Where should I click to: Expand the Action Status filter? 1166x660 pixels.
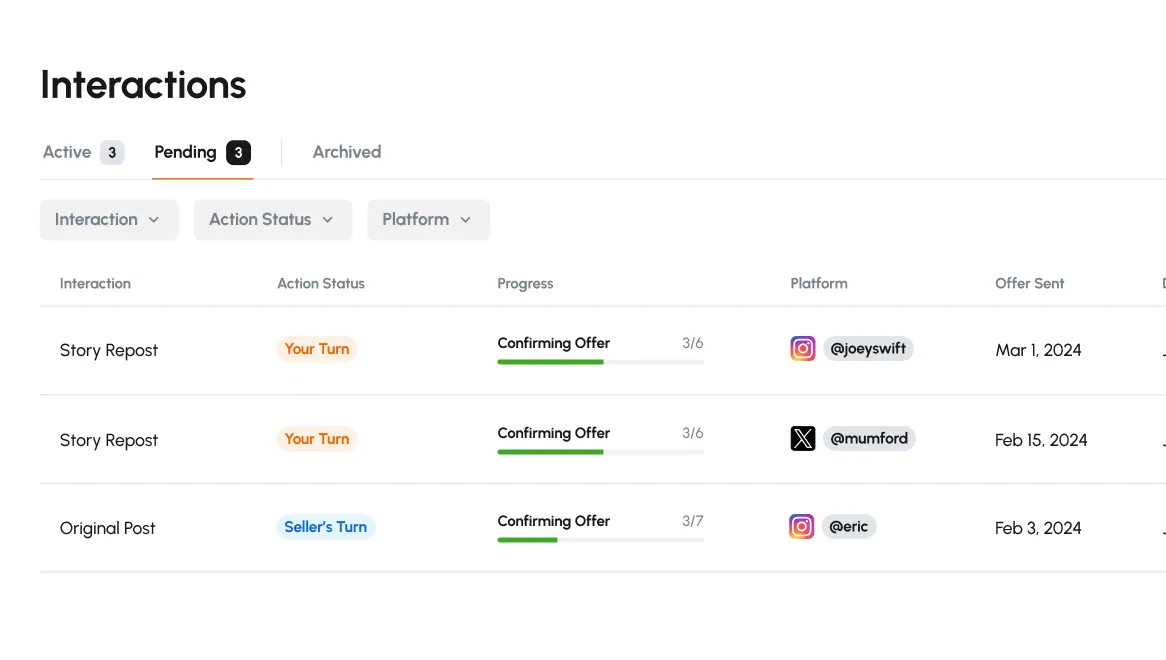point(272,220)
